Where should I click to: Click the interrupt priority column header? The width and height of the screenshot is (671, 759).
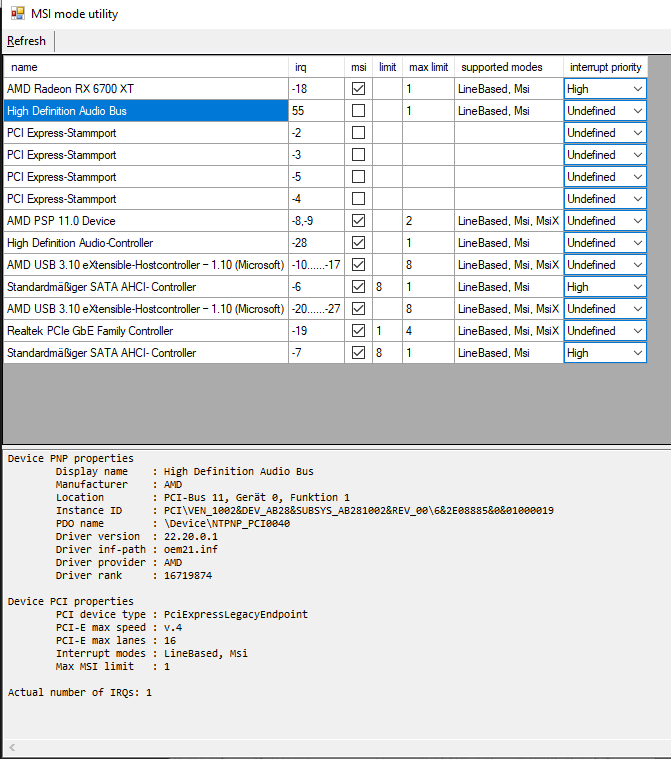point(605,67)
